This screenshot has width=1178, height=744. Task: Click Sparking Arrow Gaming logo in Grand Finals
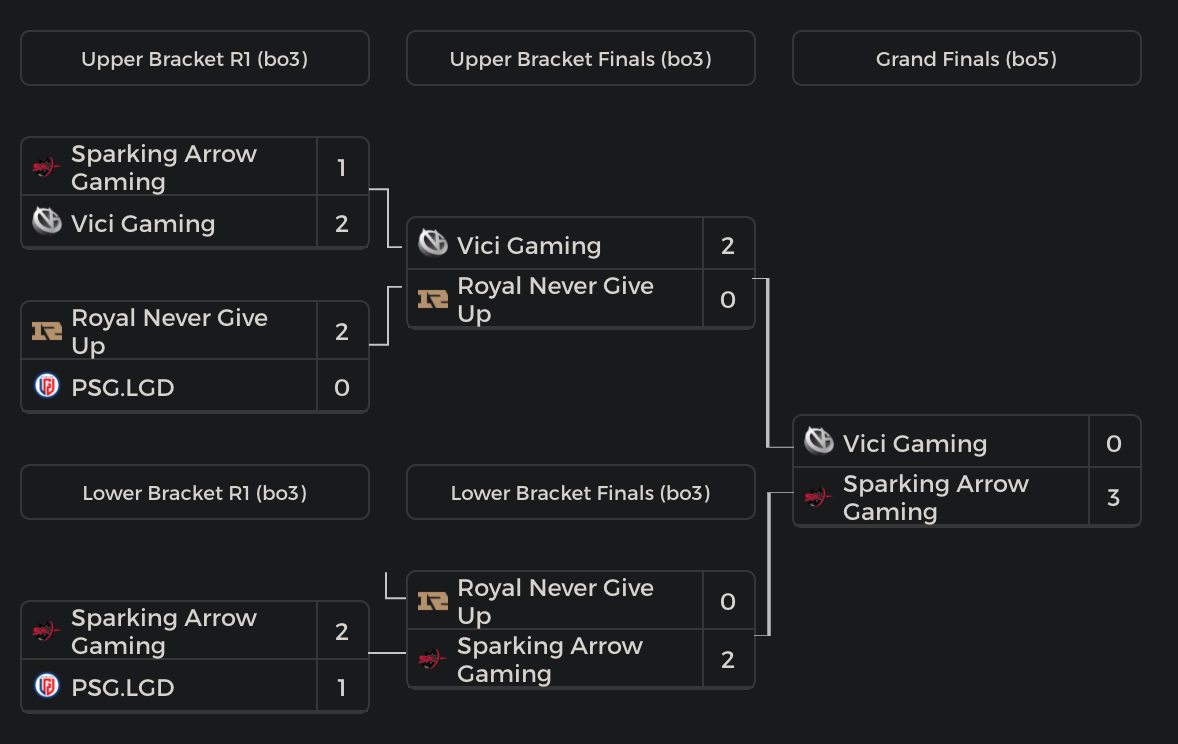click(x=818, y=497)
